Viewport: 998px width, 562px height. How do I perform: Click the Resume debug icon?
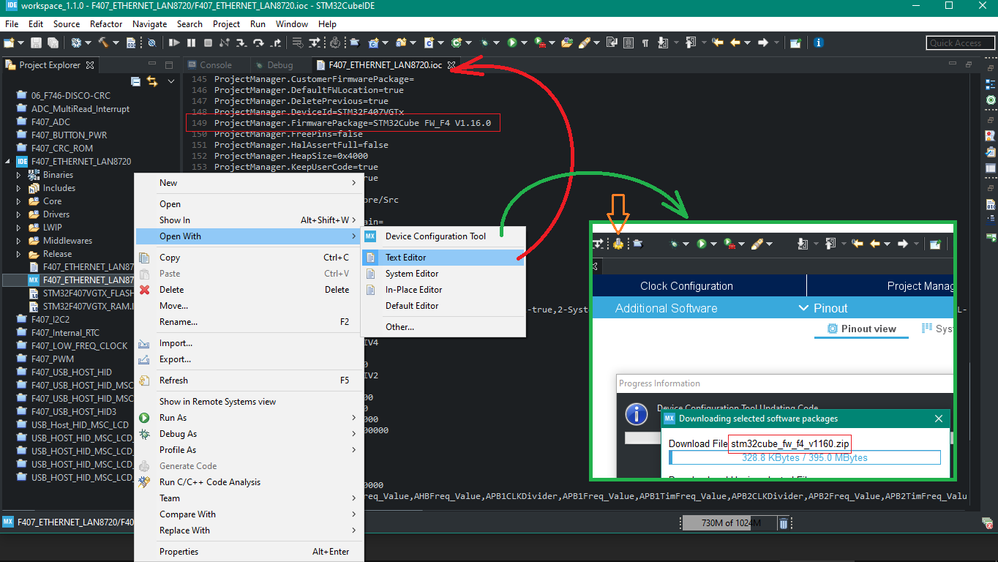pyautogui.click(x=174, y=43)
